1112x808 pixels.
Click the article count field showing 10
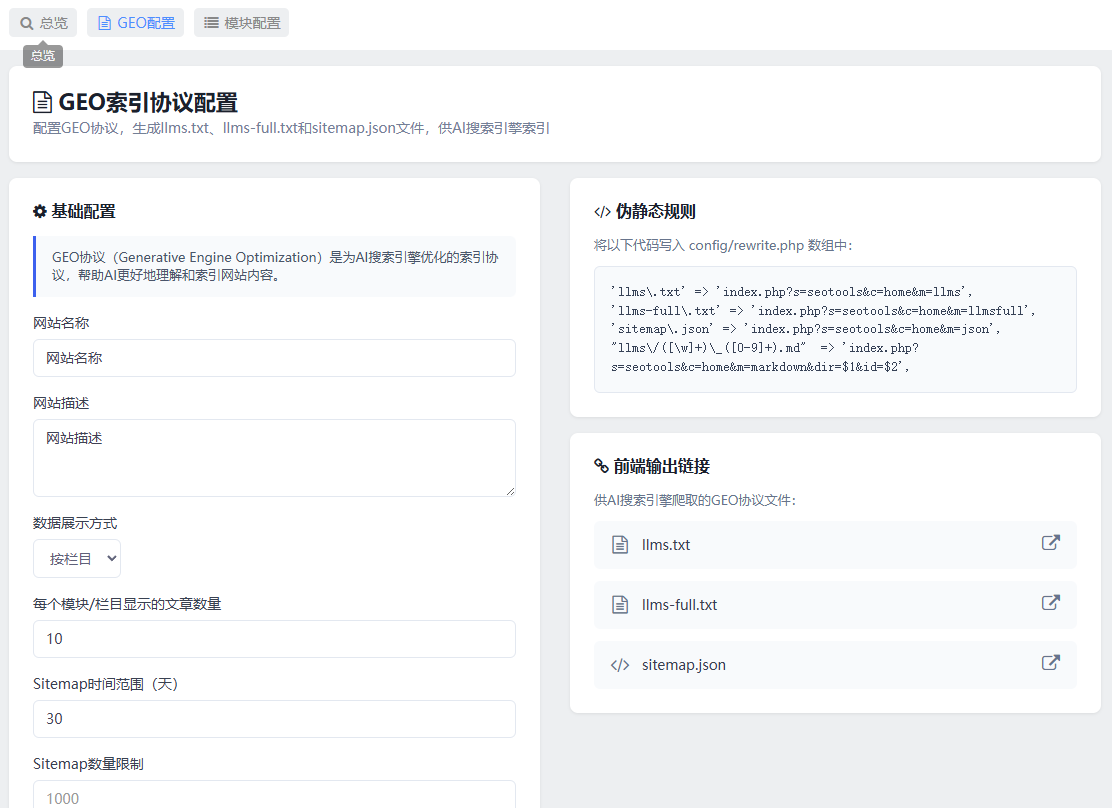[x=274, y=639]
